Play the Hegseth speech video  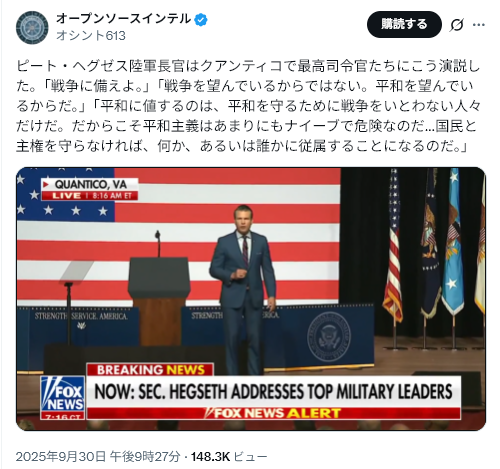[x=251, y=299]
